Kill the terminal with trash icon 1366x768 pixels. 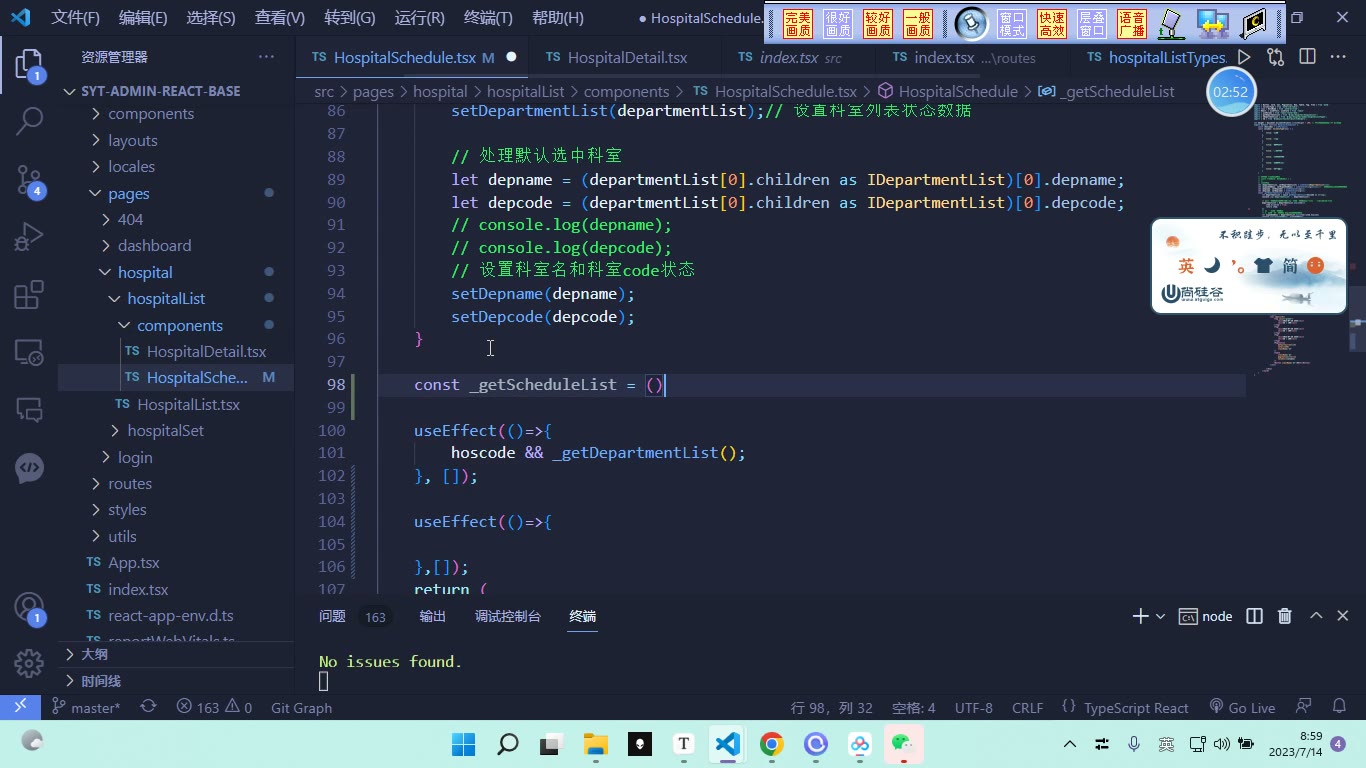[x=1285, y=616]
